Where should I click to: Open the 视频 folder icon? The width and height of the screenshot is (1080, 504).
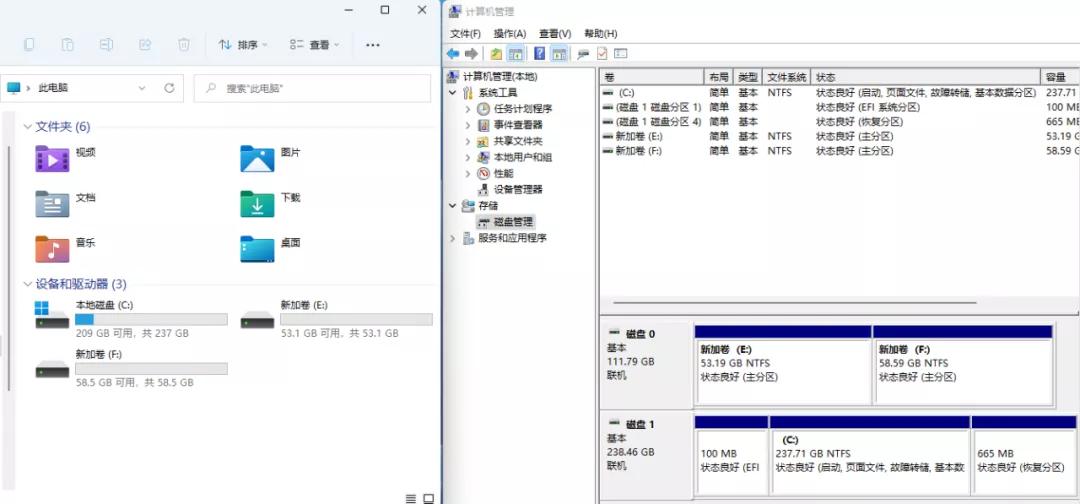point(52,159)
